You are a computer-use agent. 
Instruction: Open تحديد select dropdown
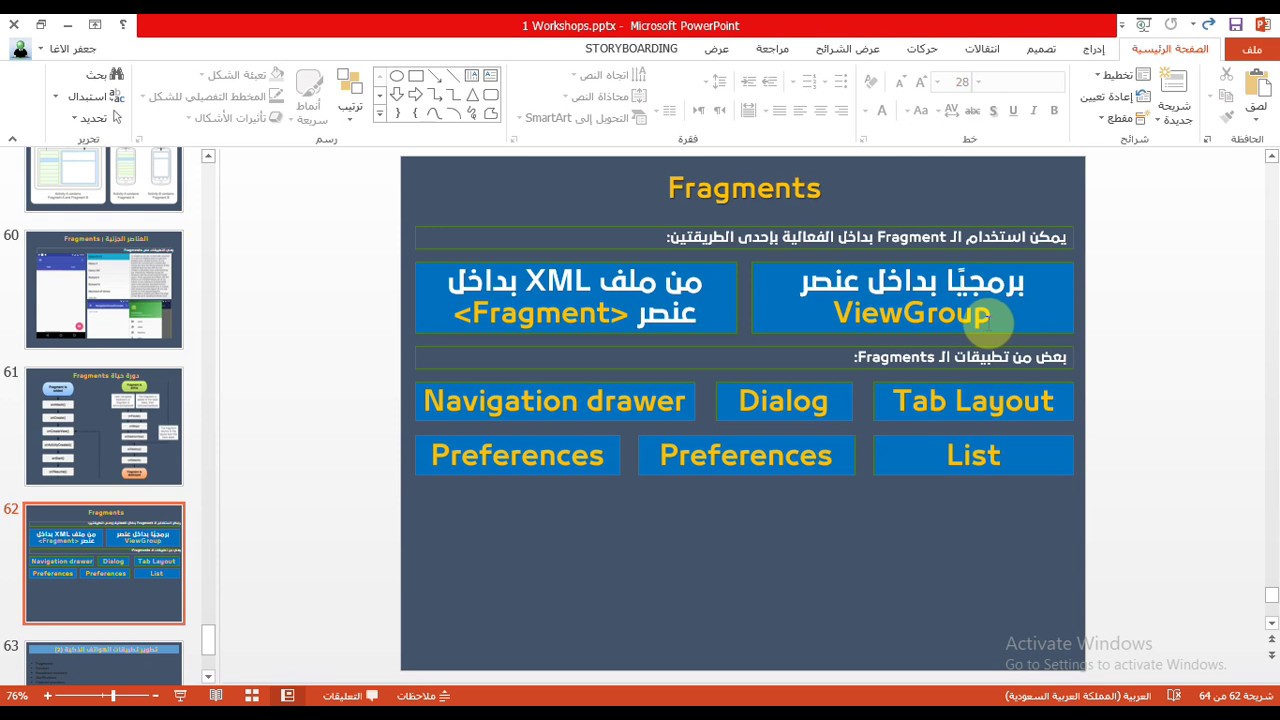pyautogui.click(x=97, y=118)
